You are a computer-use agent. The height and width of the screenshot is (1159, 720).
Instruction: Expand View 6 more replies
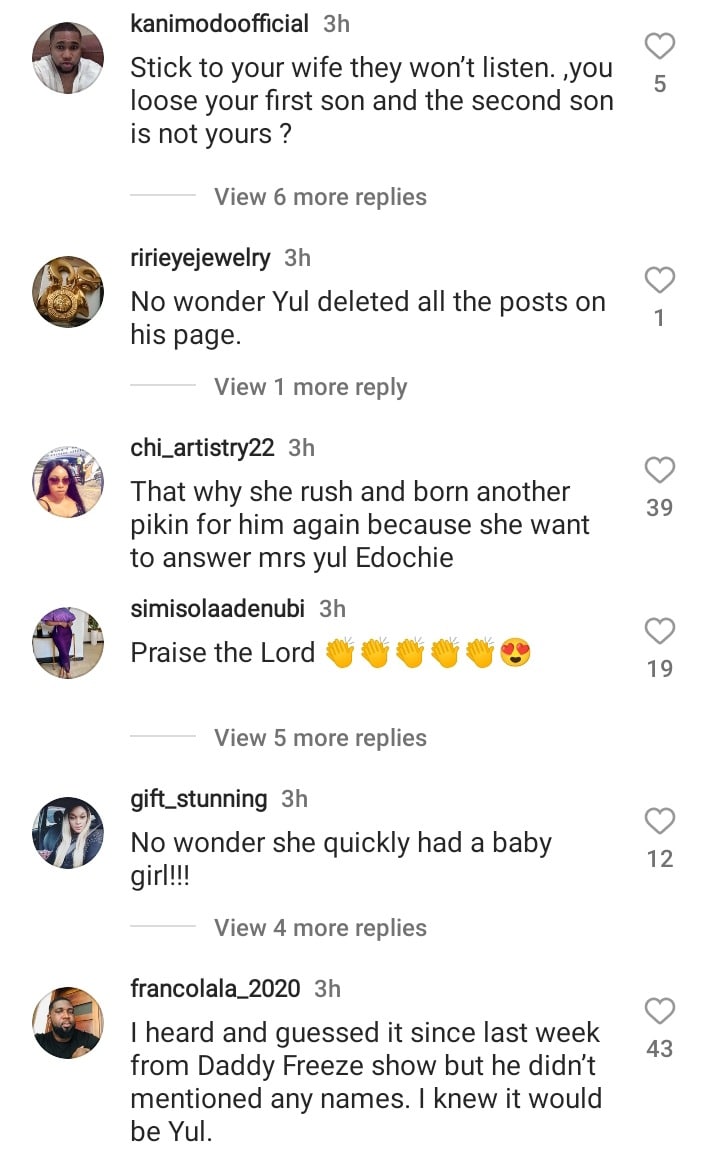(x=320, y=197)
